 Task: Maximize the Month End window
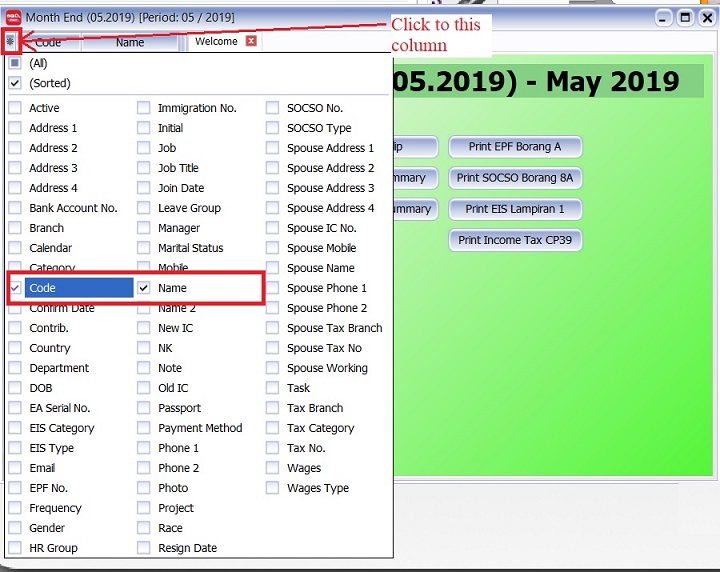click(x=685, y=17)
